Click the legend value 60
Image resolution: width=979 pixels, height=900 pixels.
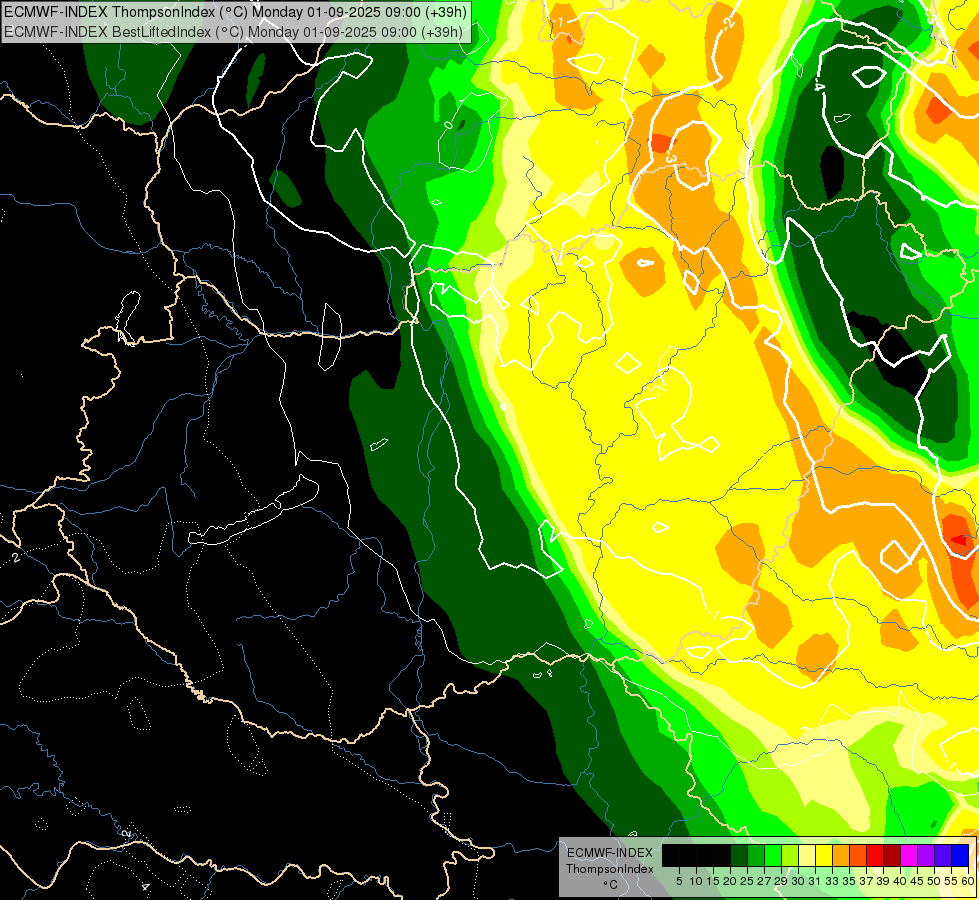pos(968,881)
